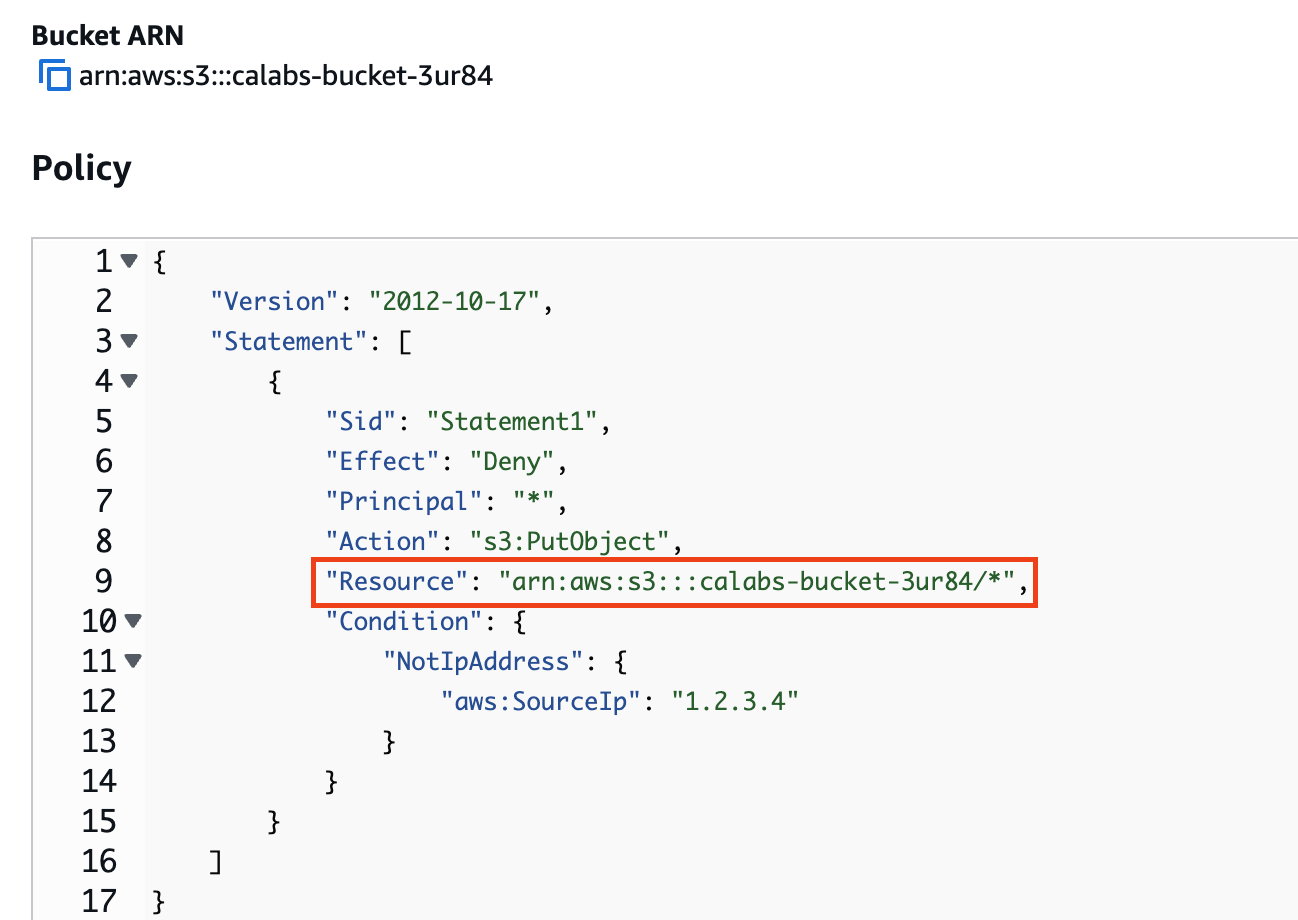Image resolution: width=1298 pixels, height=920 pixels.
Task: Click the "Version" key on line 2
Action: (275, 301)
